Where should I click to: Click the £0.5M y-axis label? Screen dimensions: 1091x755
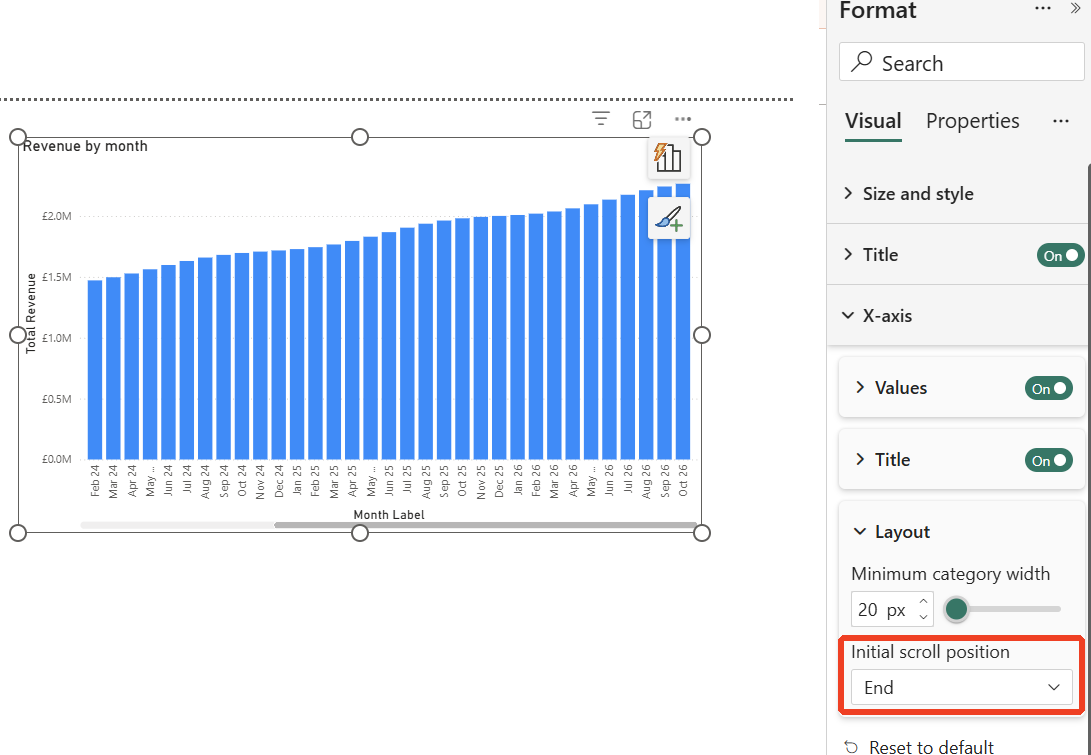pyautogui.click(x=56, y=399)
